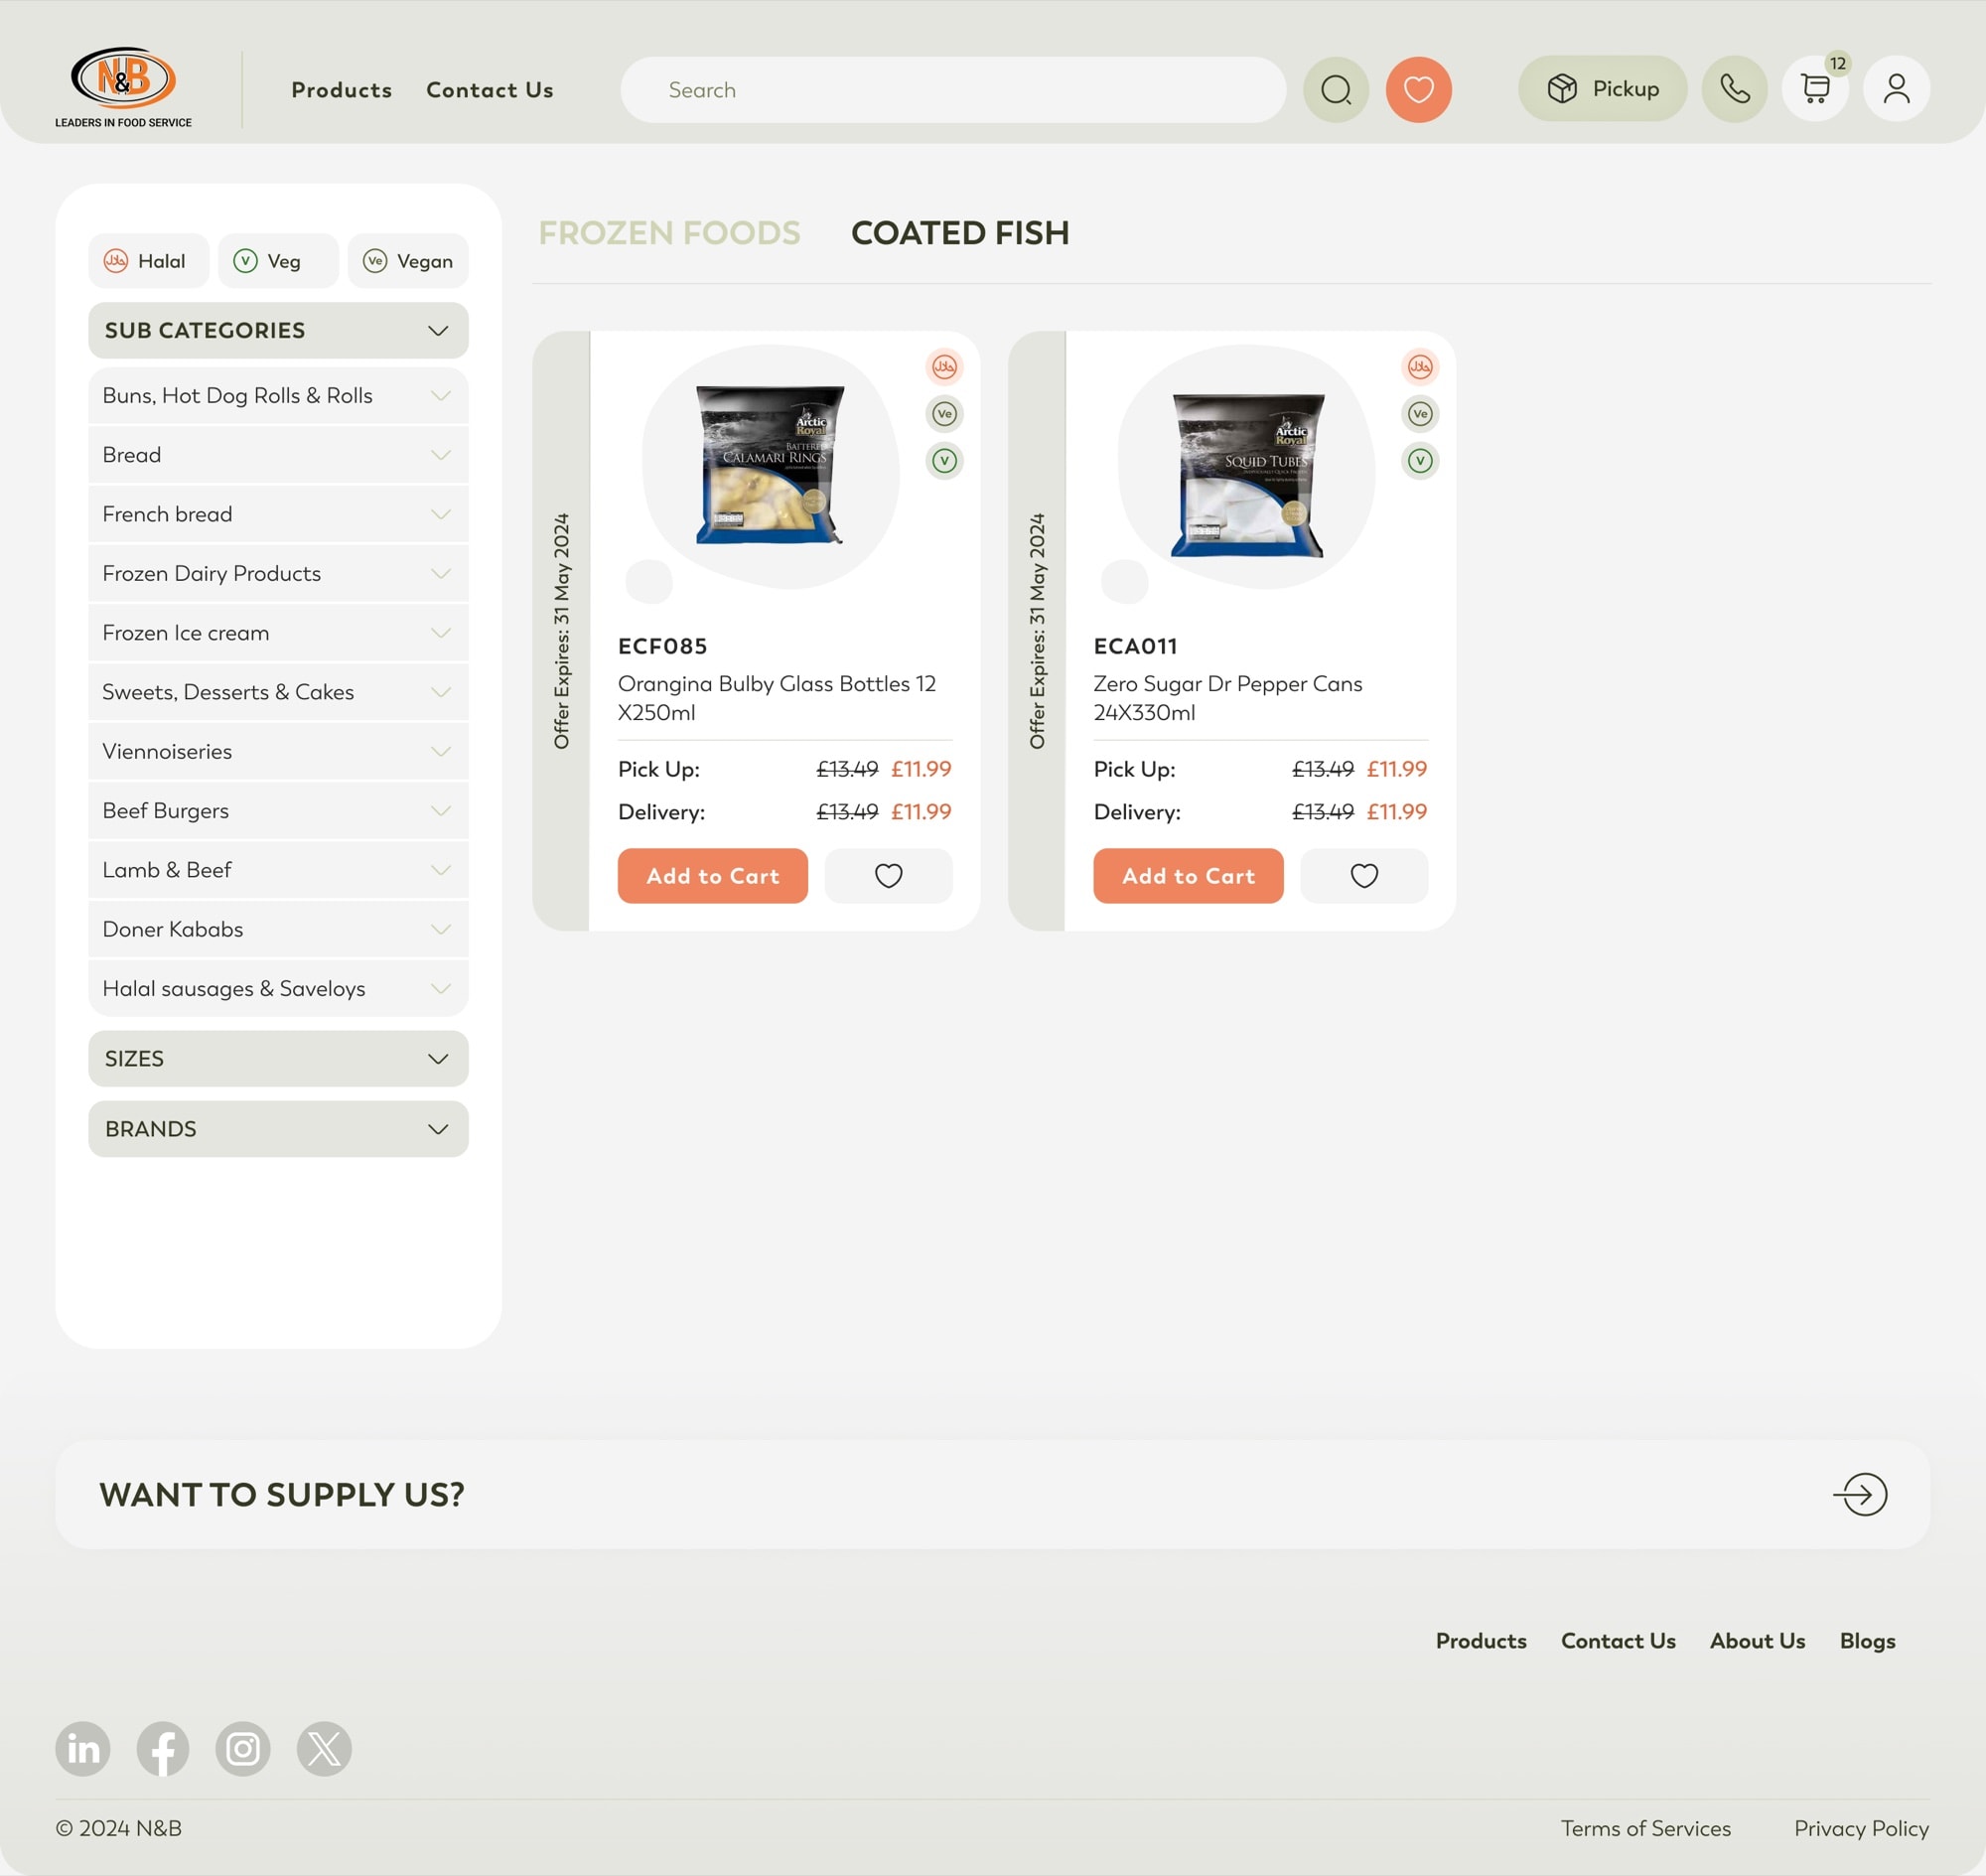Click the product code ECF085

[x=662, y=647]
